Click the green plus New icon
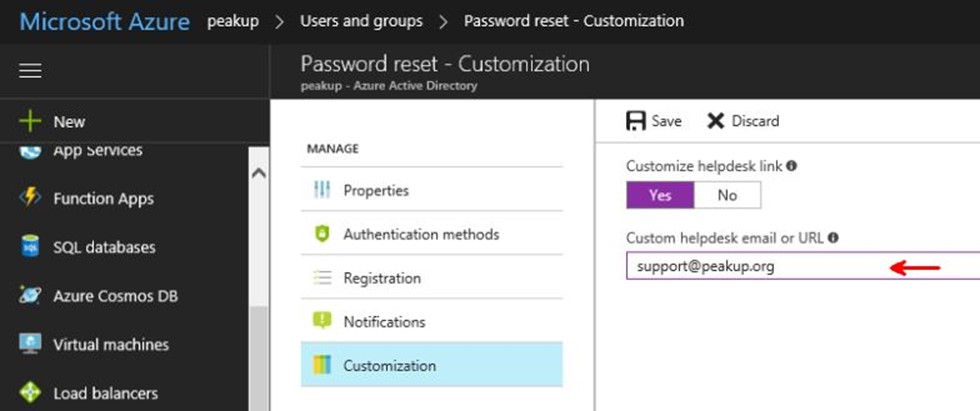 (30, 121)
